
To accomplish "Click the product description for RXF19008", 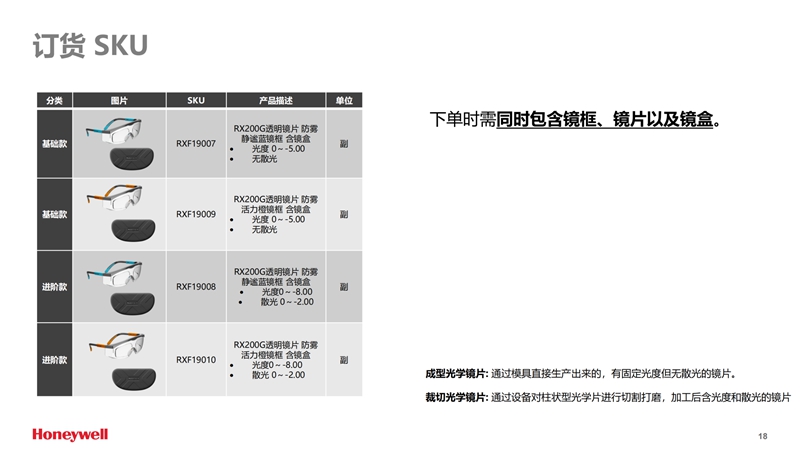I will click(276, 287).
